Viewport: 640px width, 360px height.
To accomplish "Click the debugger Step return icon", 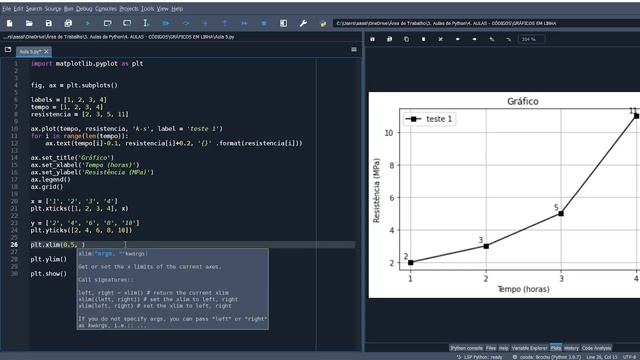I will [224, 24].
